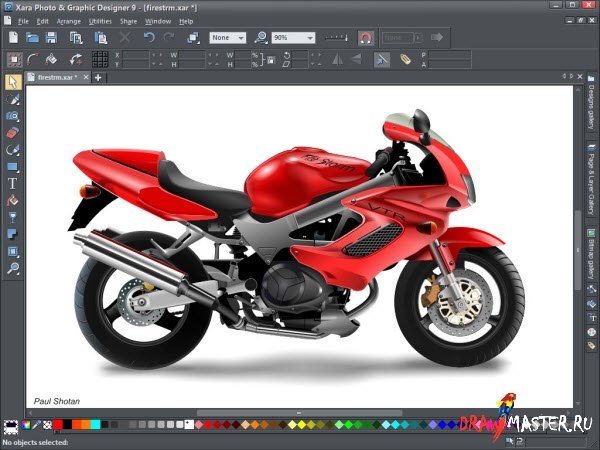Open the Arrange menu

[x=69, y=21]
